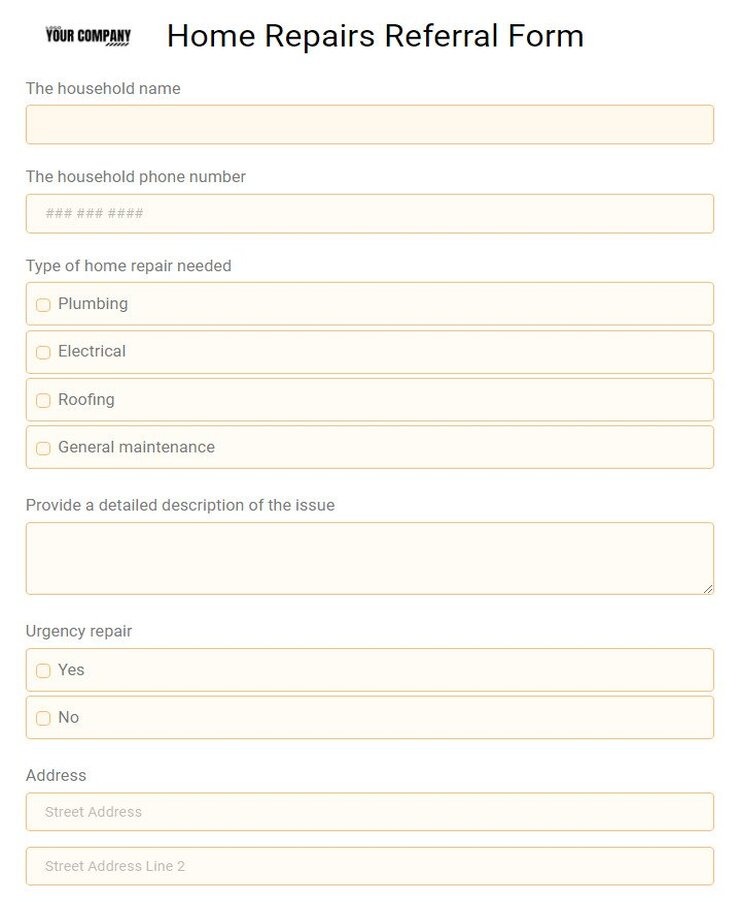Click the detailed description label text
This screenshot has height=900, width=740.
pyautogui.click(x=180, y=505)
